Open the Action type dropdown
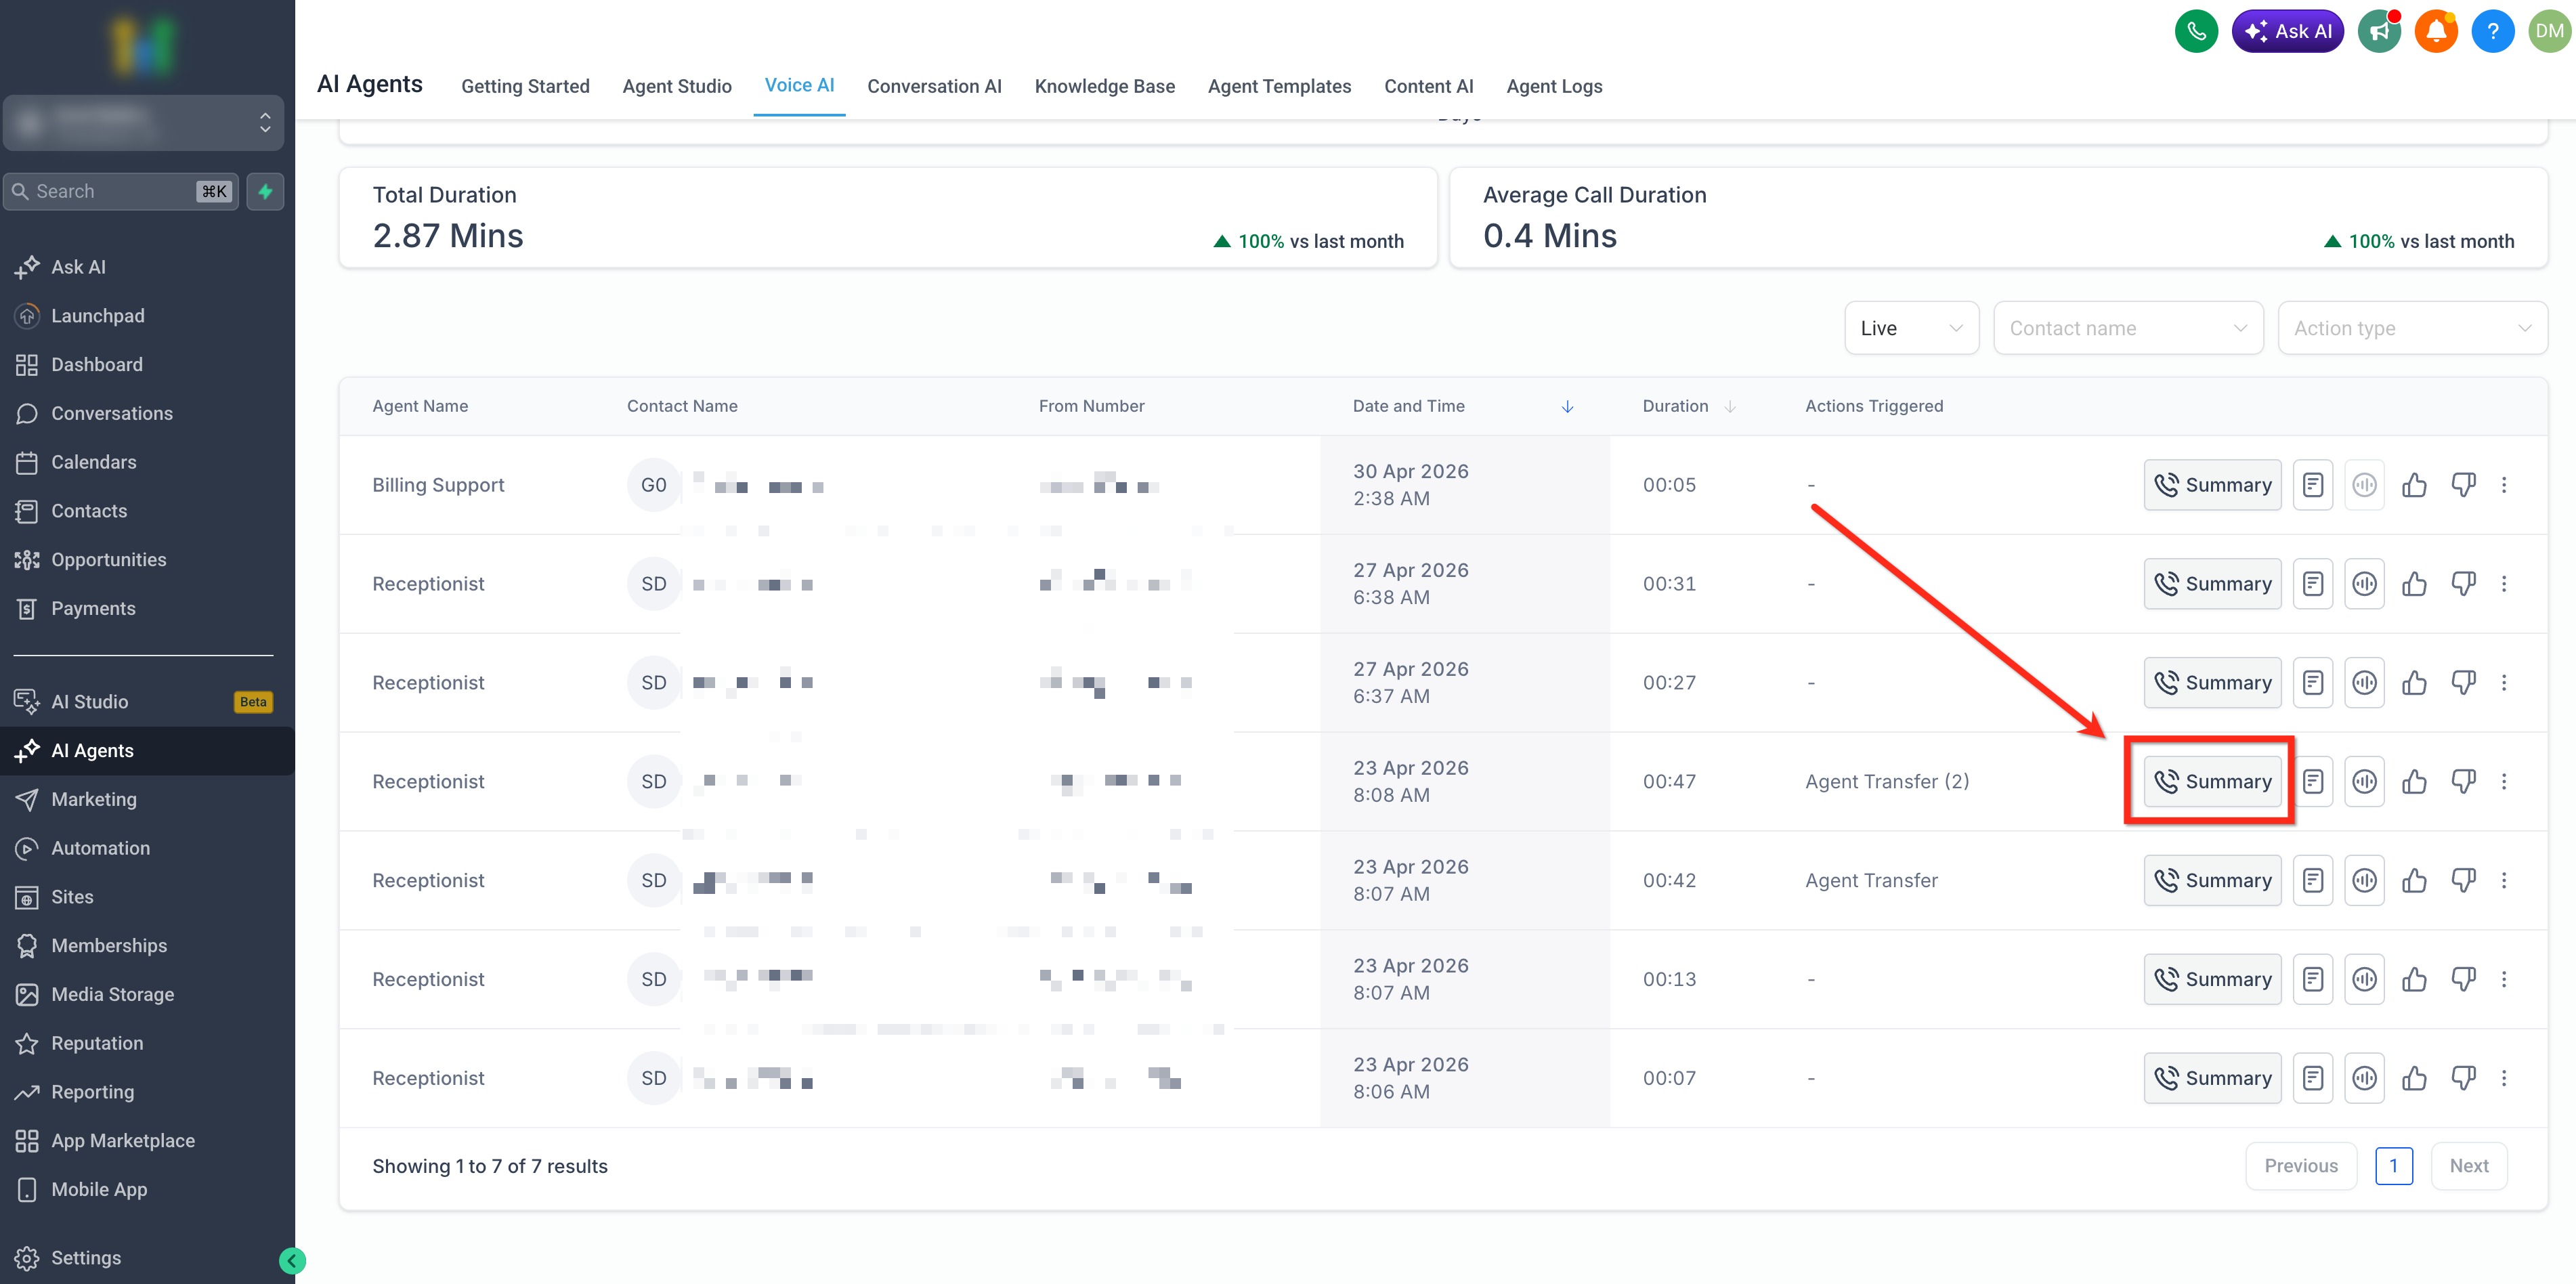The image size is (2576, 1284). click(2412, 328)
